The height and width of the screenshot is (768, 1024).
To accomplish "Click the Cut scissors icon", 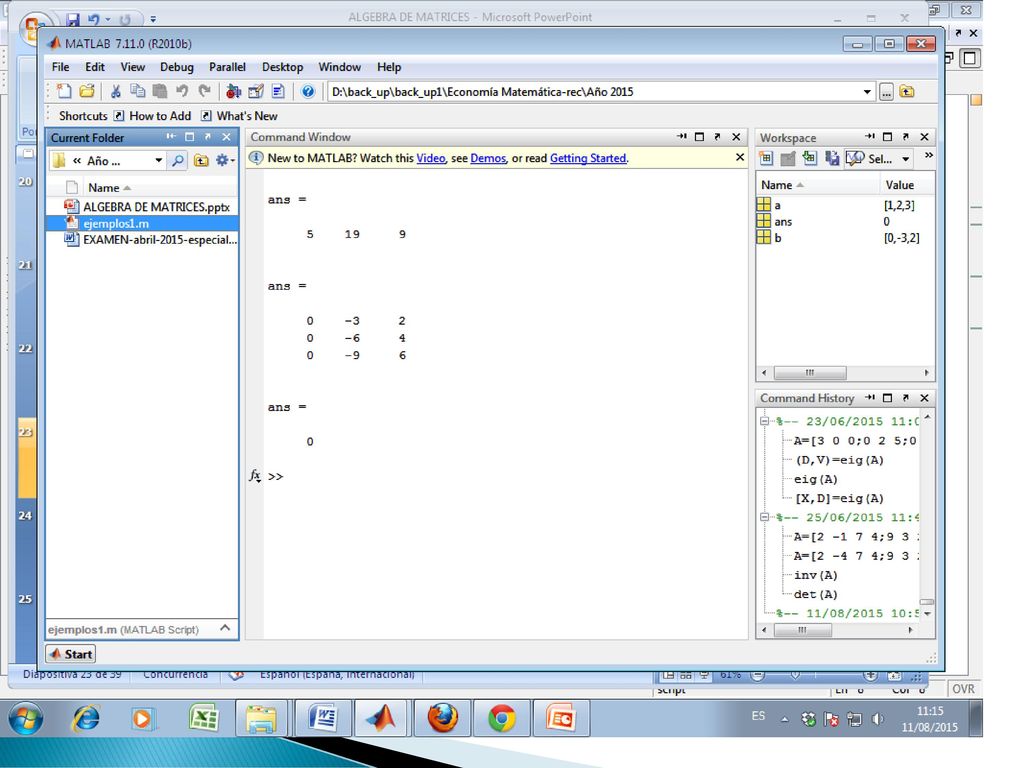I will [x=116, y=91].
